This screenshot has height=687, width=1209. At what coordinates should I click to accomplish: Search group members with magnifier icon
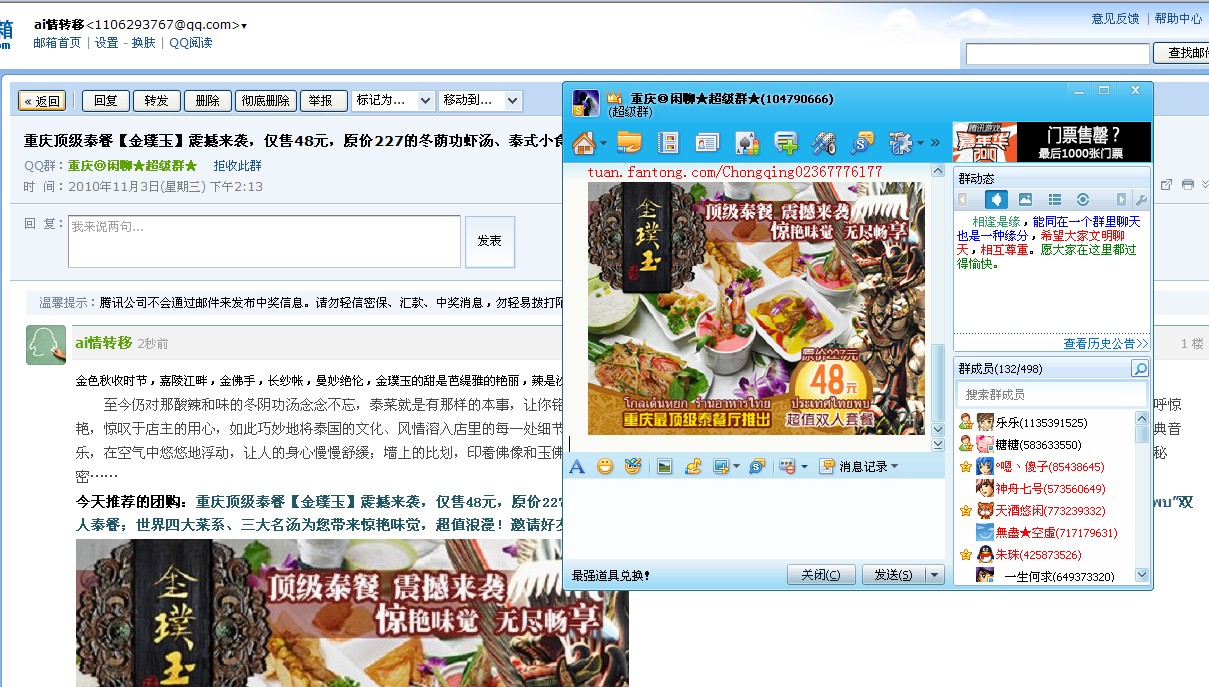1140,369
